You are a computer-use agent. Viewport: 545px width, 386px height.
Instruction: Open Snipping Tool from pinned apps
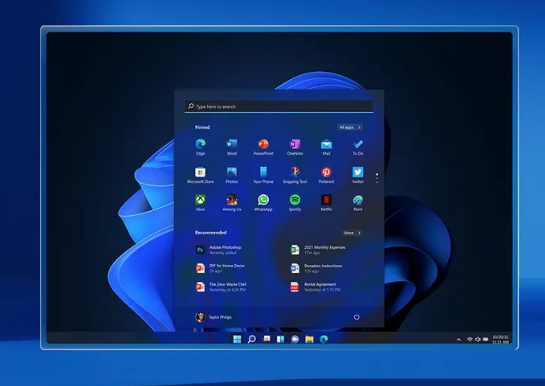[295, 175]
